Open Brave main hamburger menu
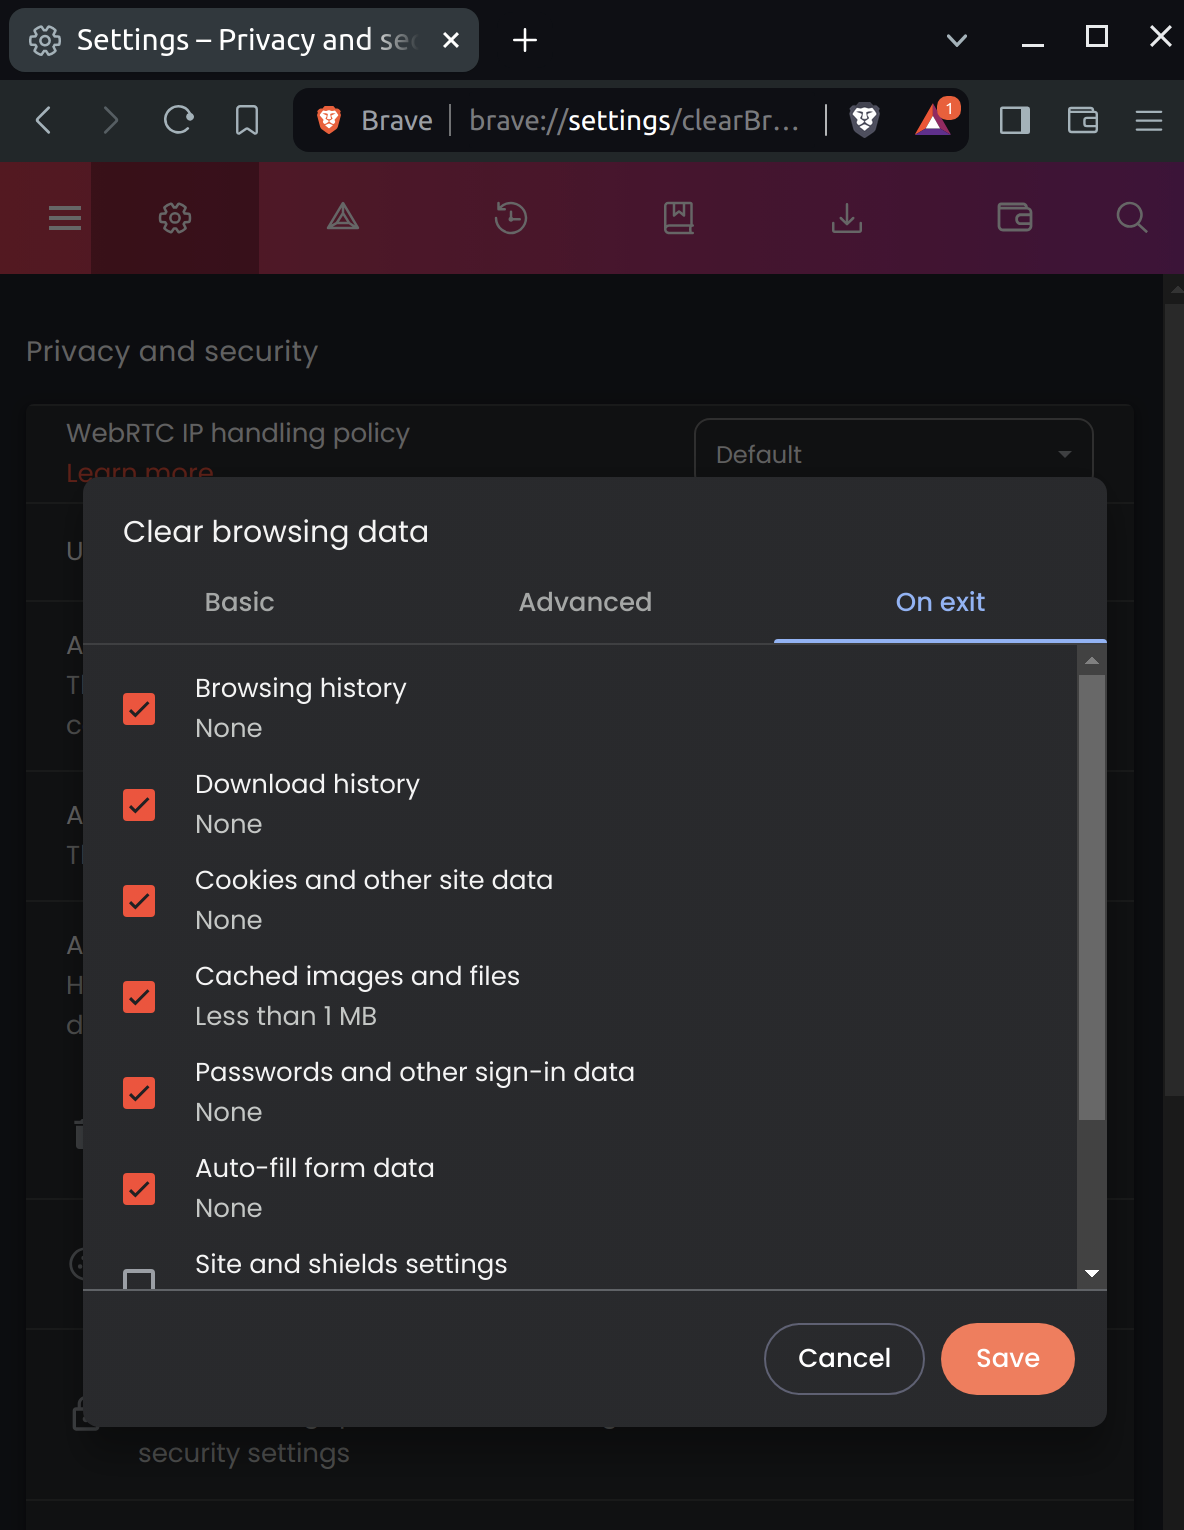 (x=1149, y=121)
